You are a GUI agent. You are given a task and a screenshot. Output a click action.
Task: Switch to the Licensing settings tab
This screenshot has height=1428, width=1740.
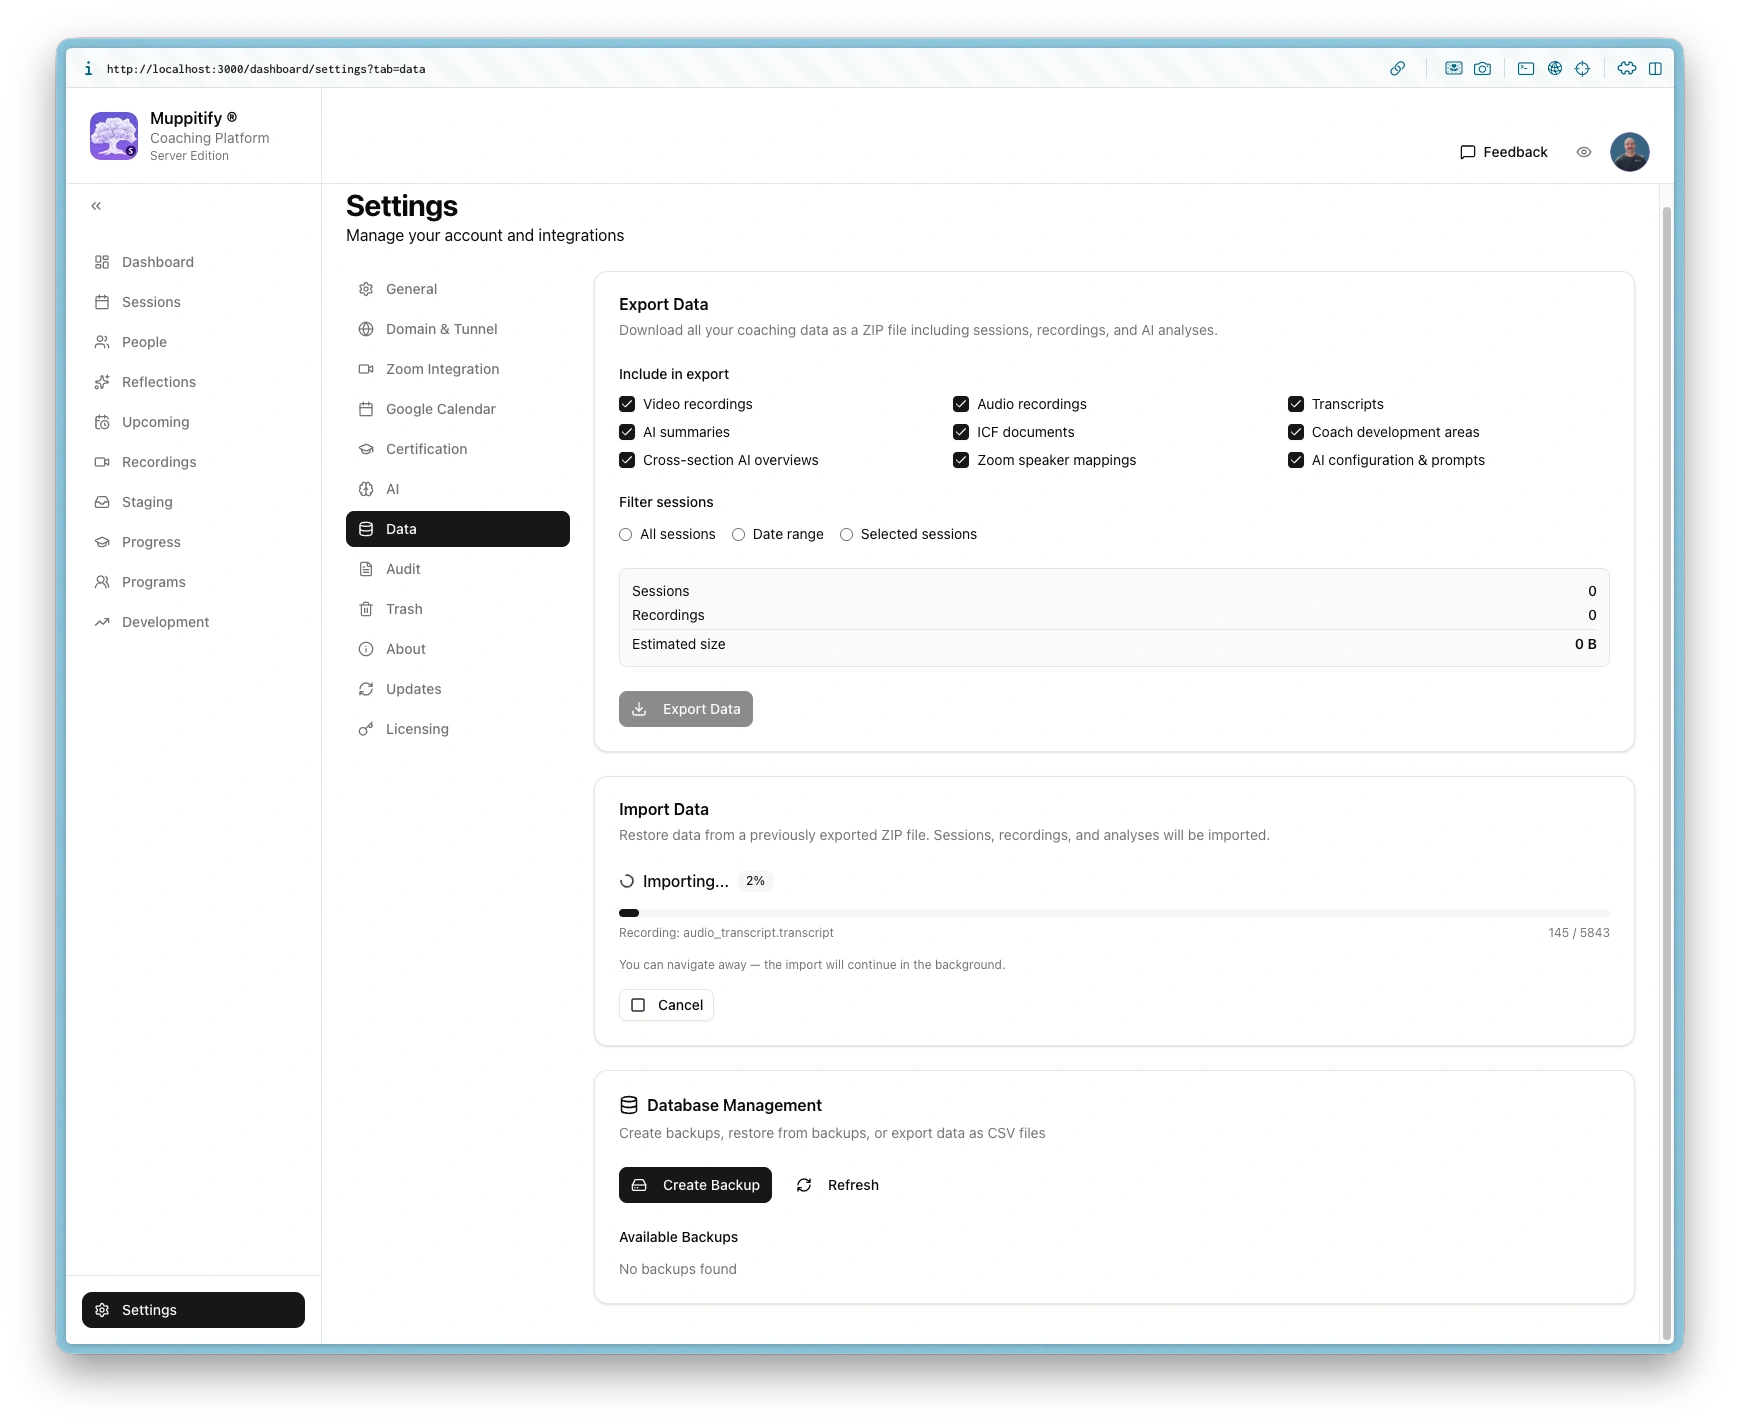click(417, 729)
